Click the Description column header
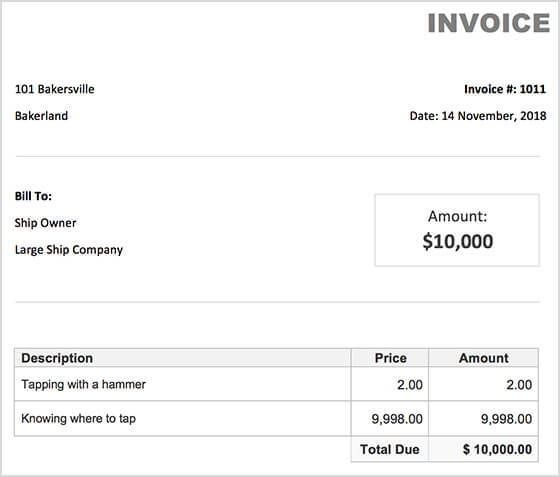 pos(57,358)
